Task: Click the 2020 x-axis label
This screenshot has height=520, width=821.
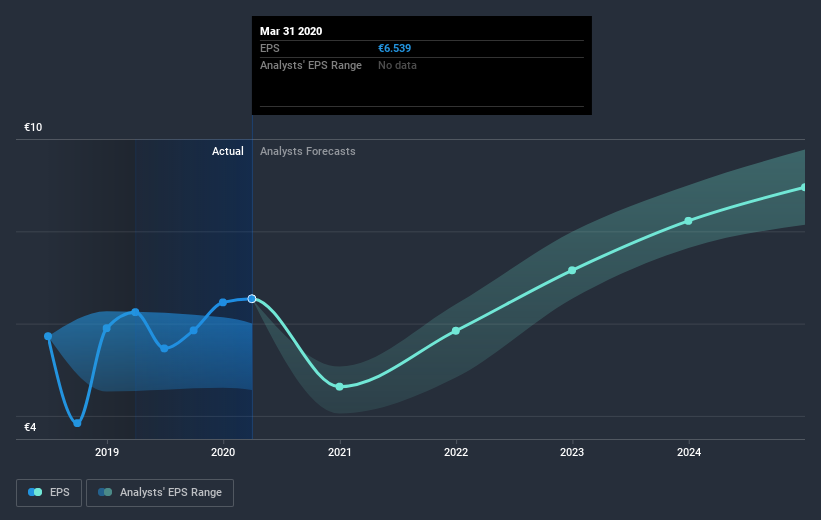Action: pos(223,452)
